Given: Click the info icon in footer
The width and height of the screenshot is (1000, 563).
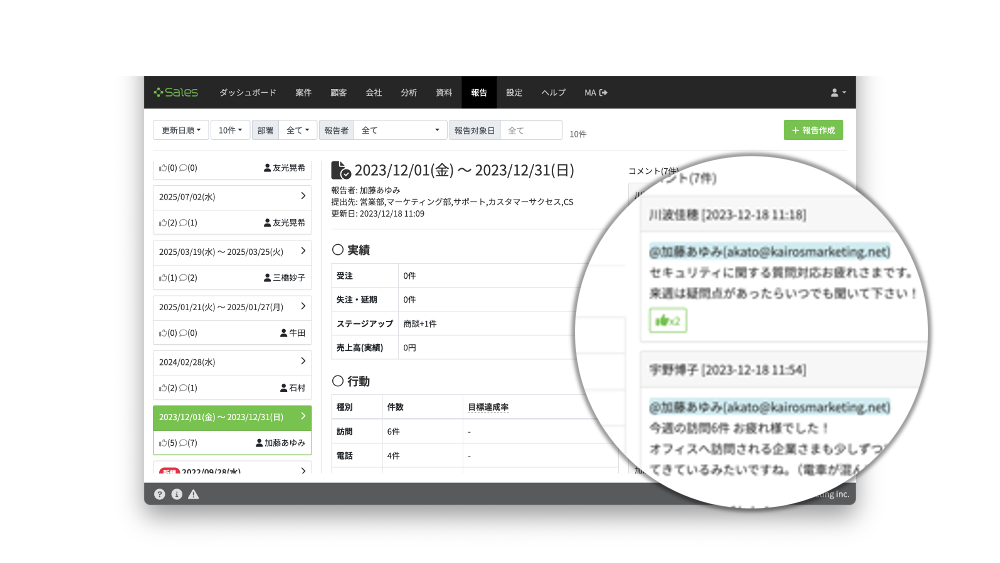Looking at the screenshot, I should (176, 494).
